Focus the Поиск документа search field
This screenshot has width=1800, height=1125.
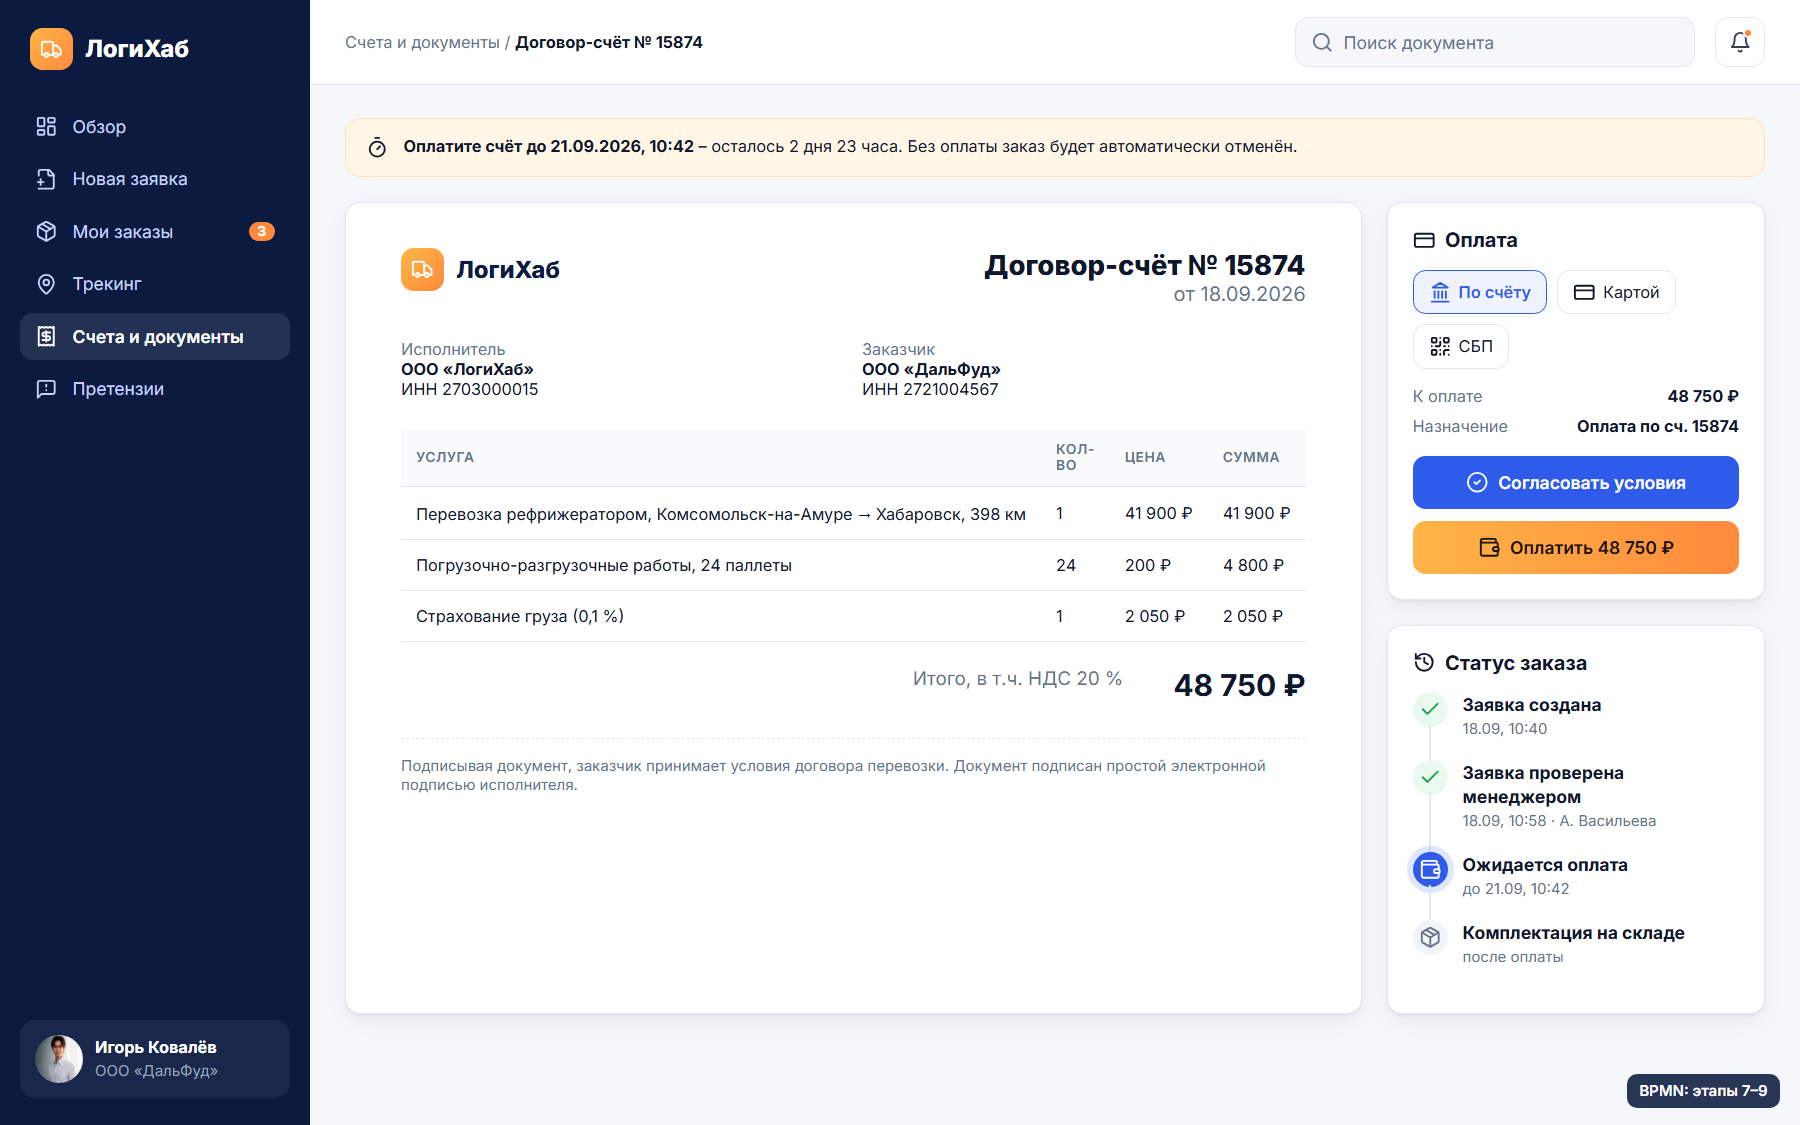tap(1494, 42)
